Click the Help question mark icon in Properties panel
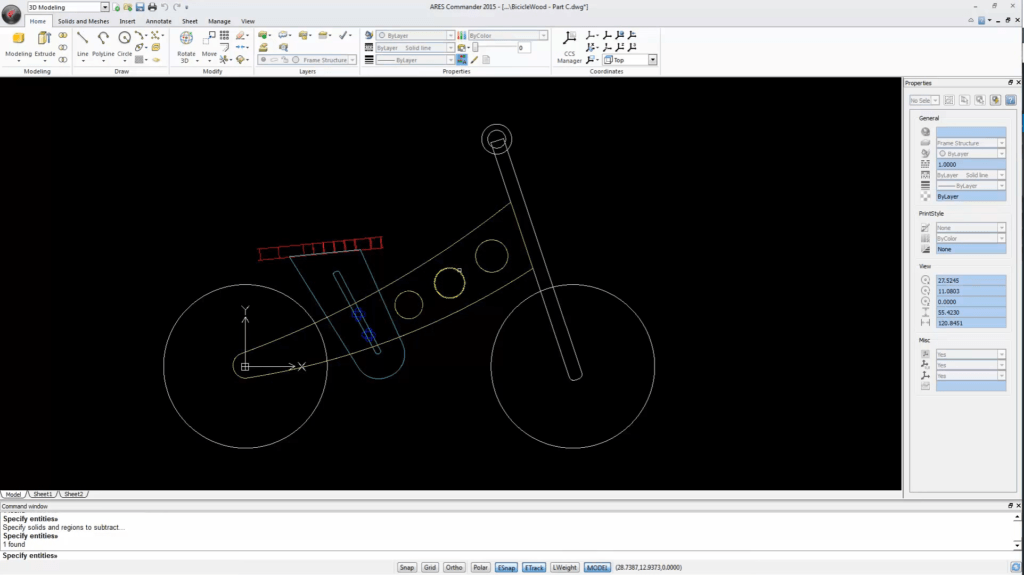Screen dimensions: 1024x575 click(1010, 100)
